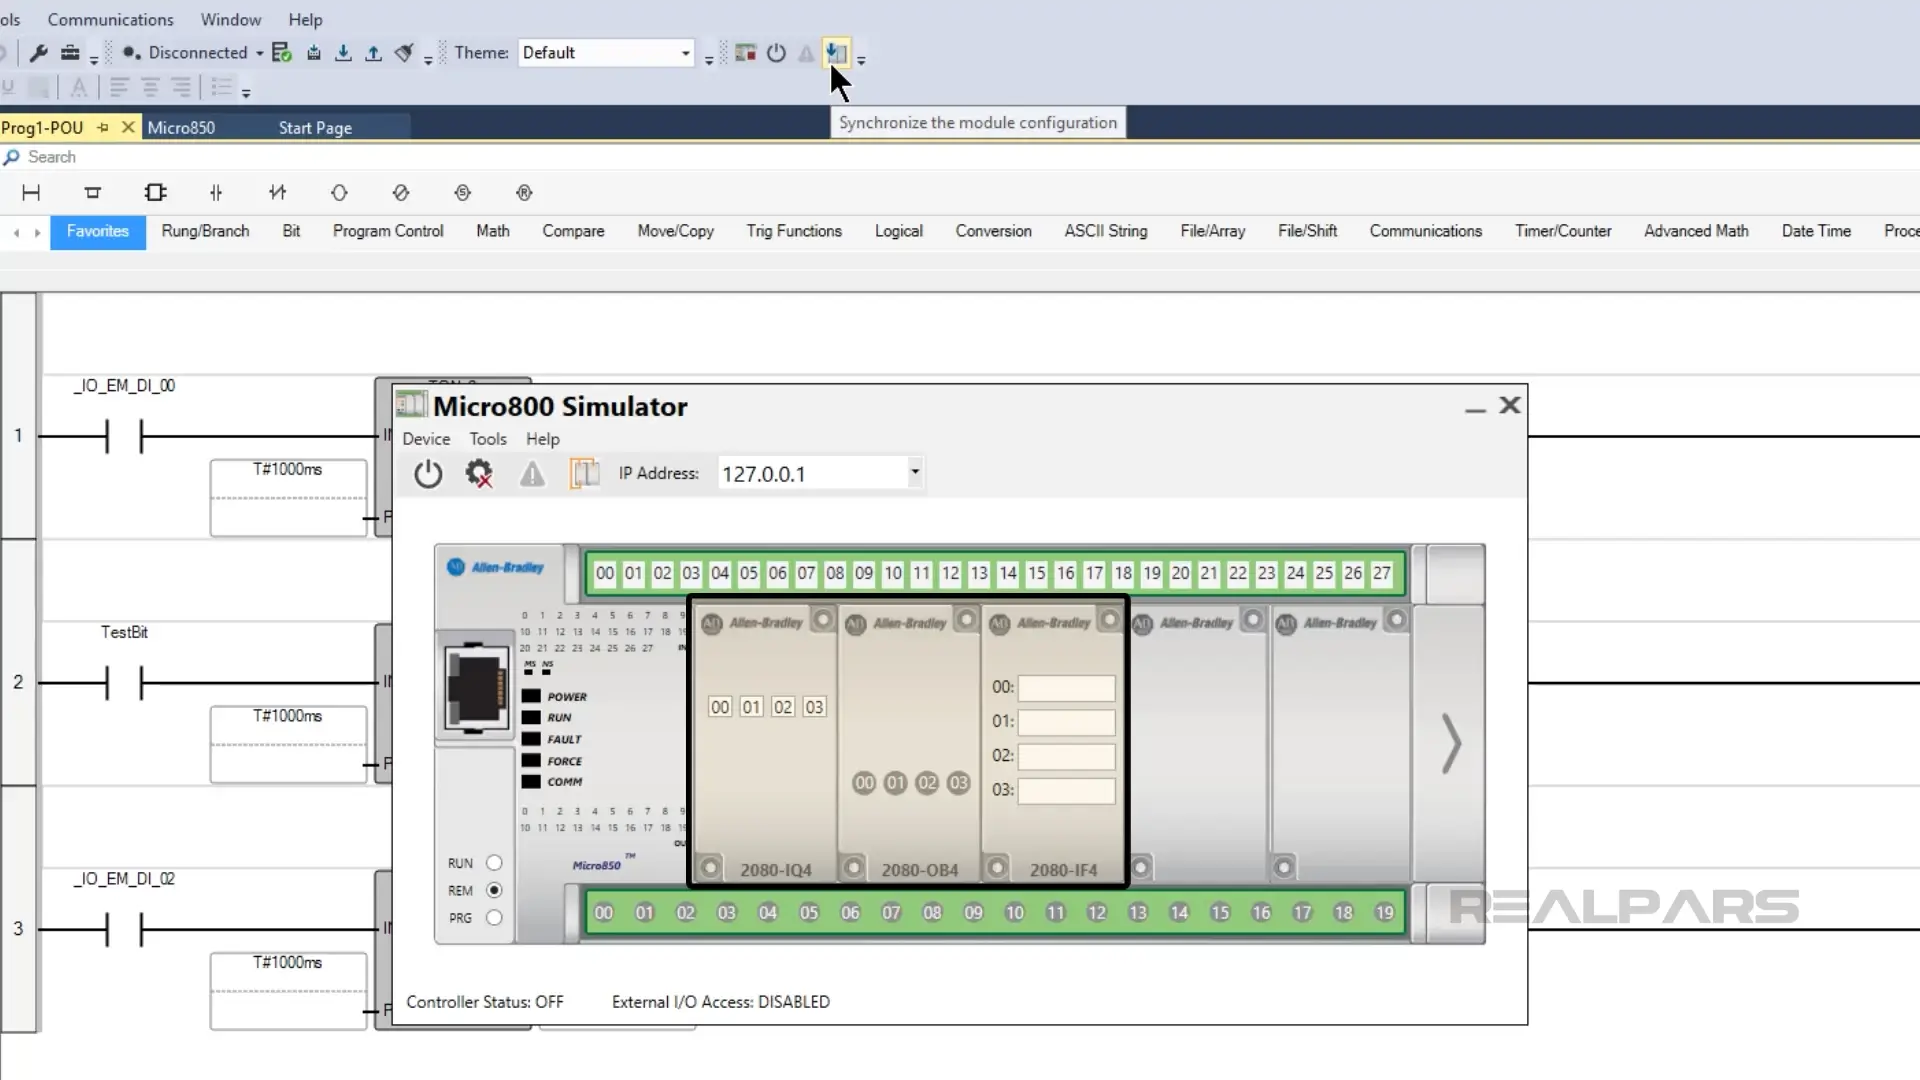
Task: Click the simulator synchronize modules icon
Action: (x=584, y=474)
